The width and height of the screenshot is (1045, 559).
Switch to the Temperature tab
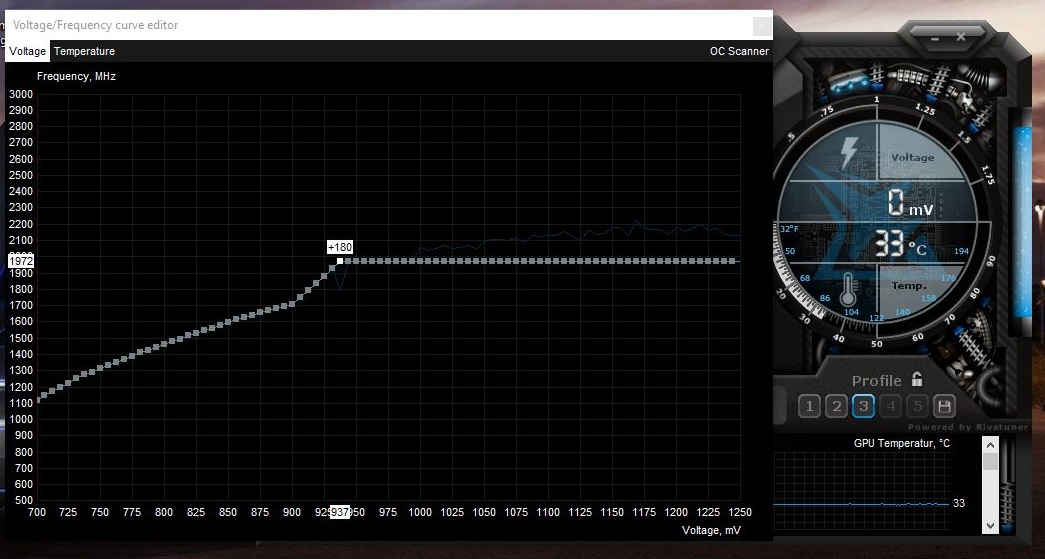[x=84, y=51]
